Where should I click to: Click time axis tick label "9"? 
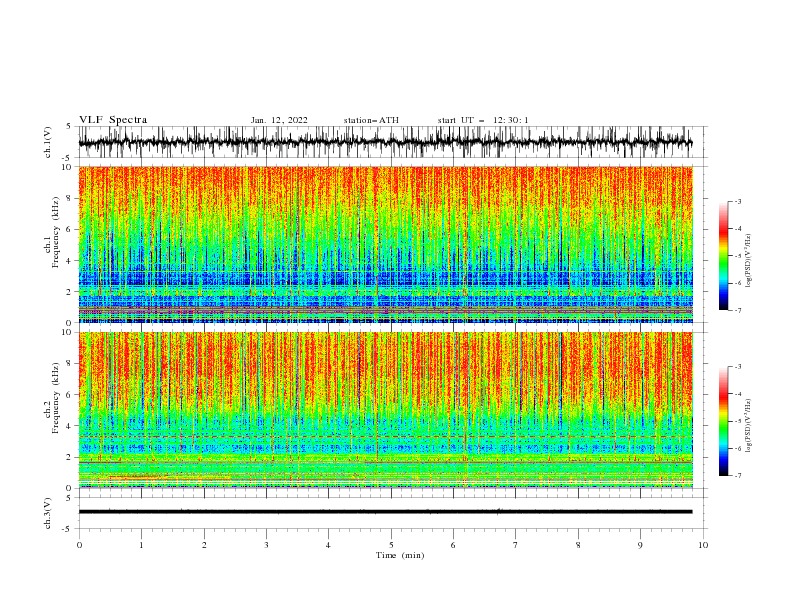coord(640,545)
